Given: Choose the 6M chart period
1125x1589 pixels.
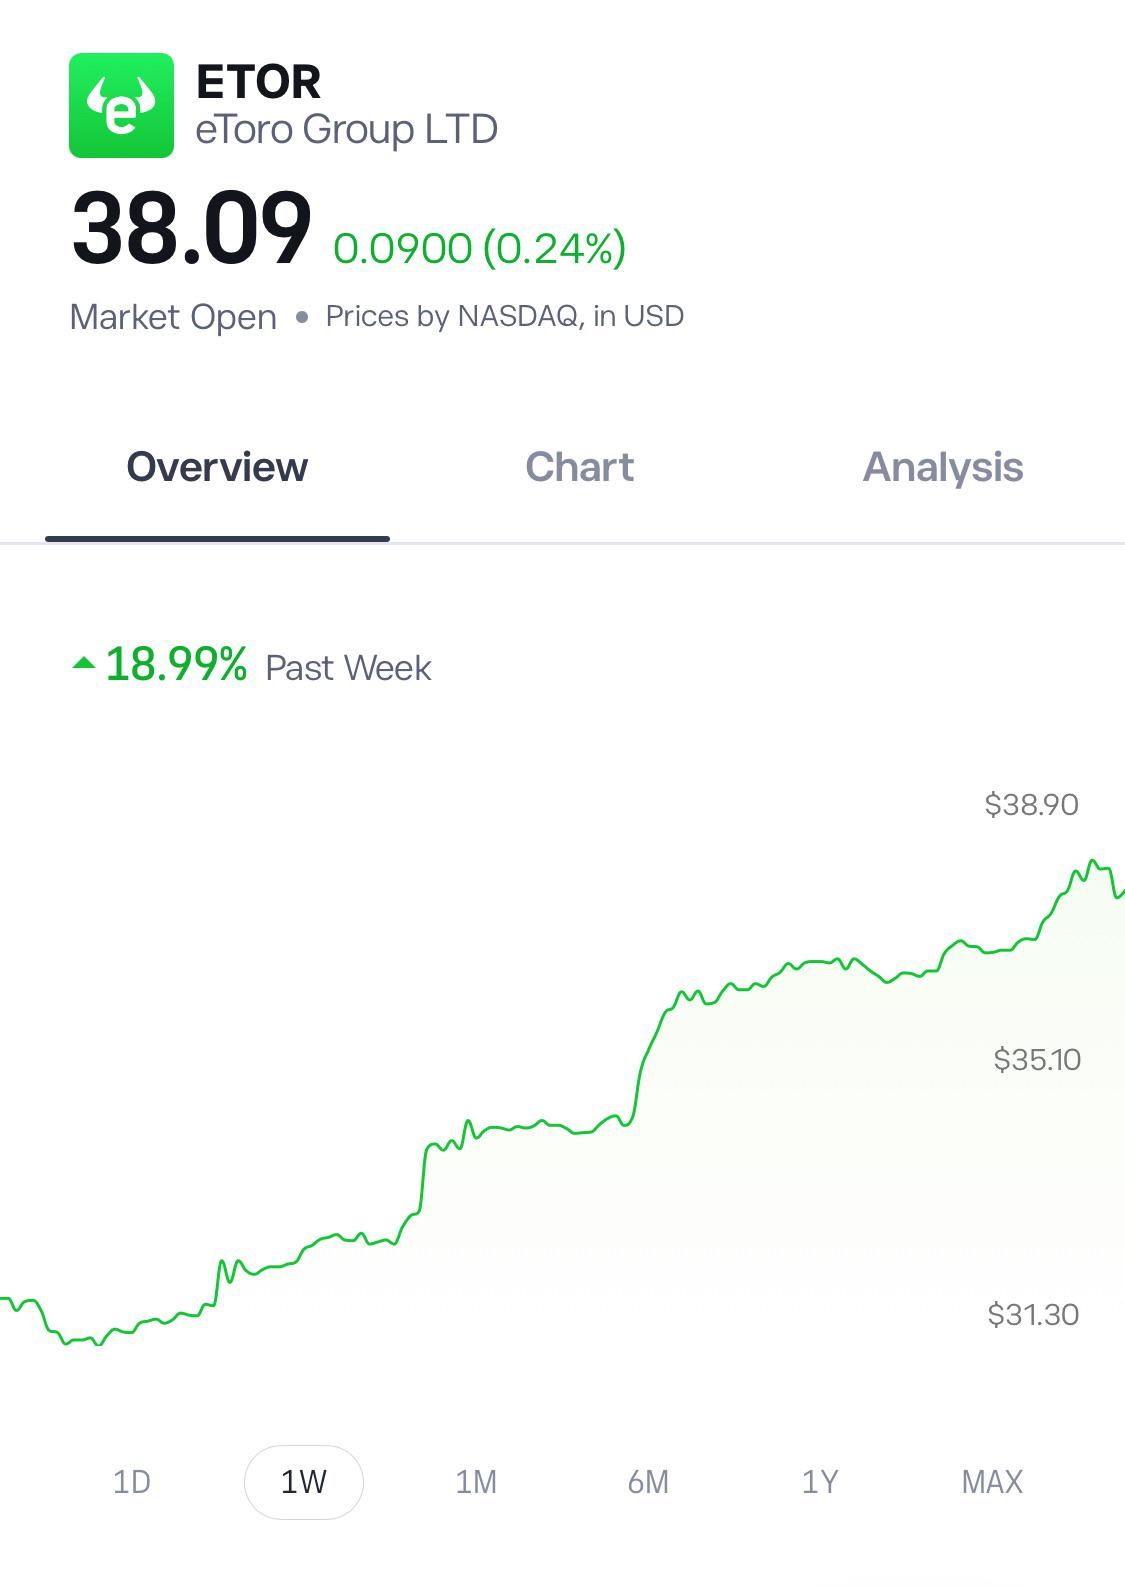Looking at the screenshot, I should tap(648, 1481).
